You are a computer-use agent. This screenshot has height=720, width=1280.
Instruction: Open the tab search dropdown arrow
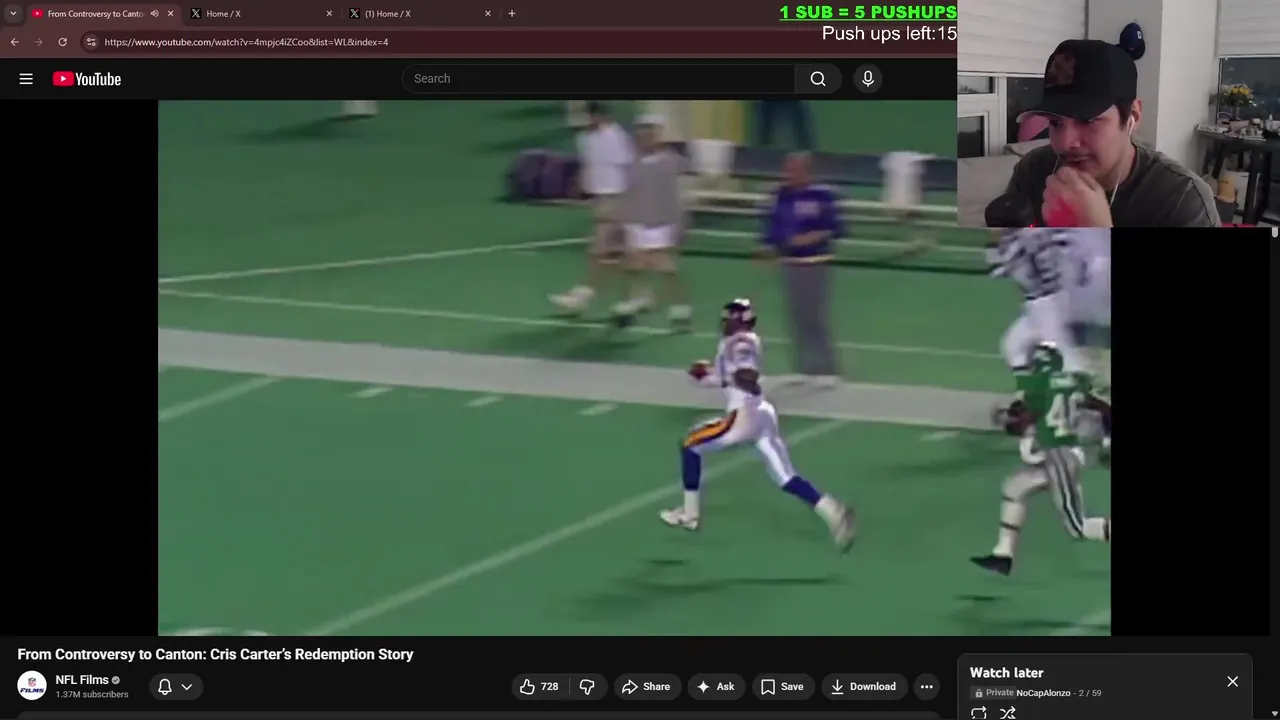coord(12,13)
